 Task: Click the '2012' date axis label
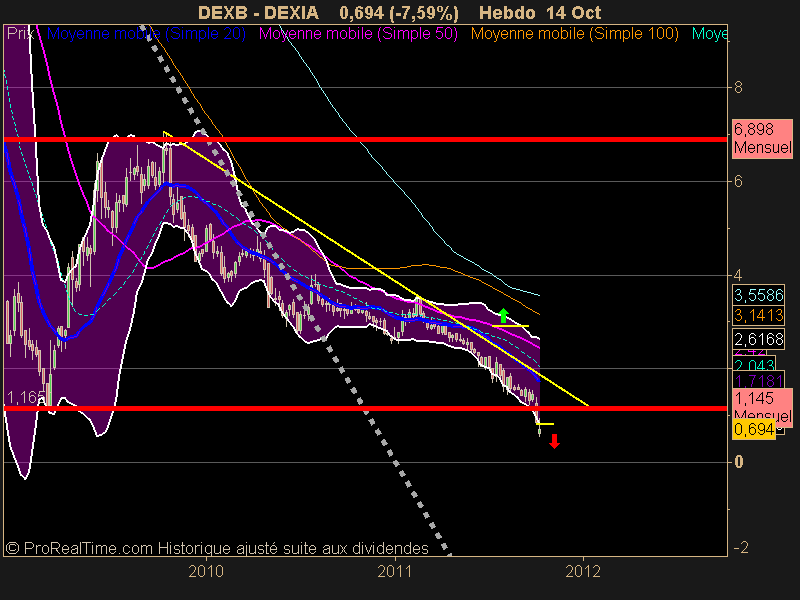coord(583,571)
